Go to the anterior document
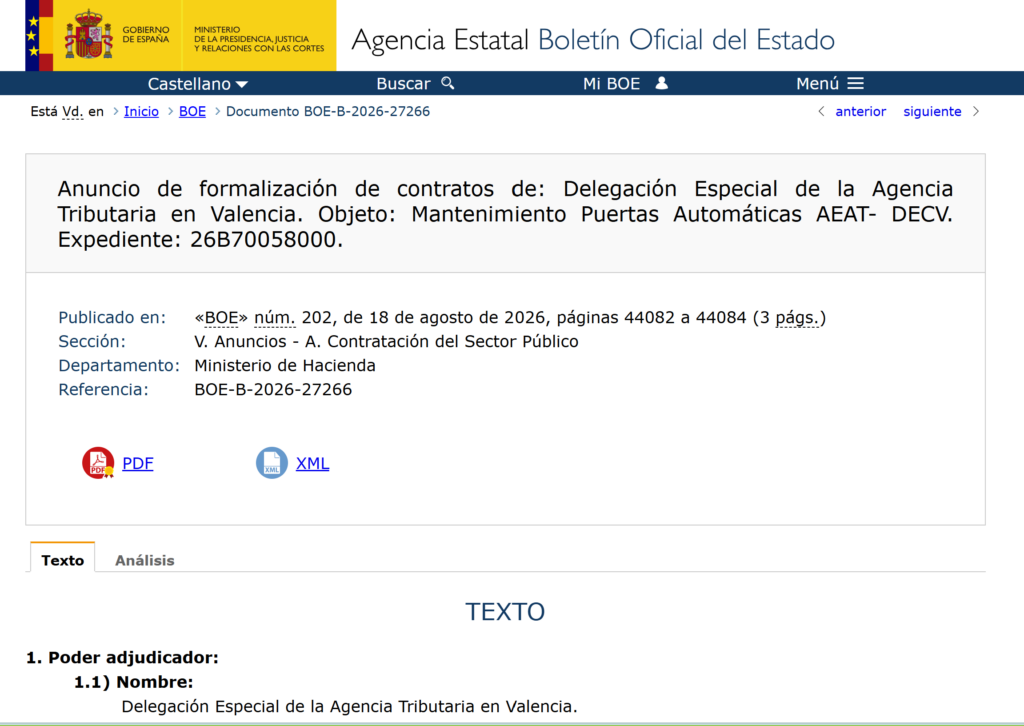Screen dimensions: 1024x726 pos(861,112)
